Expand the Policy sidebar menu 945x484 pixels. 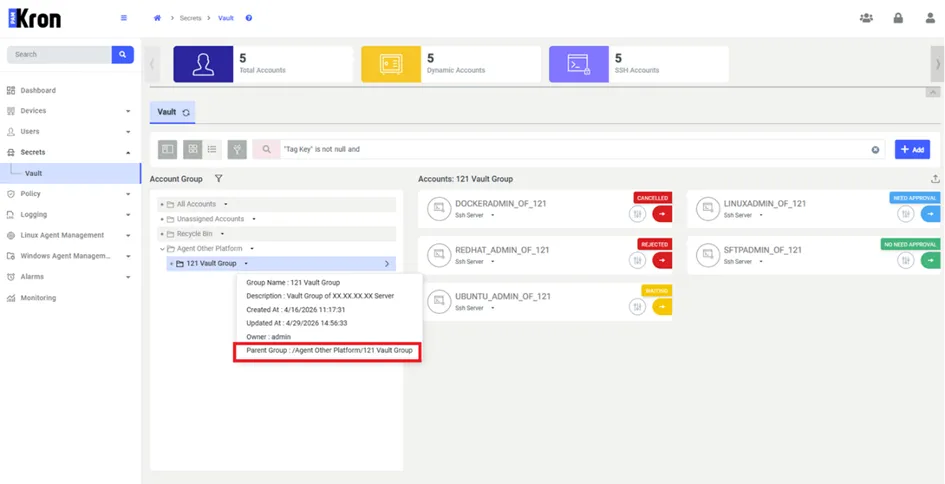[69, 194]
